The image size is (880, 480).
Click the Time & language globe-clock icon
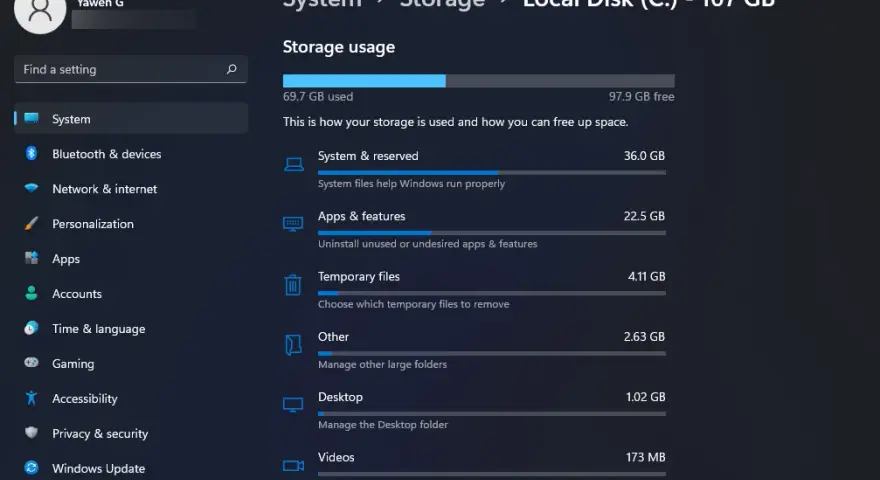point(31,328)
